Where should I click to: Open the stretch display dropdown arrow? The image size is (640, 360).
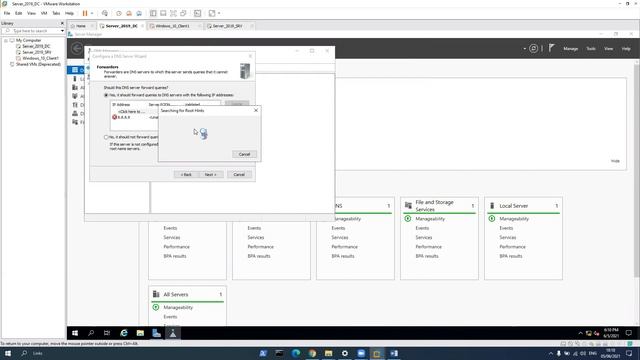point(219,13)
